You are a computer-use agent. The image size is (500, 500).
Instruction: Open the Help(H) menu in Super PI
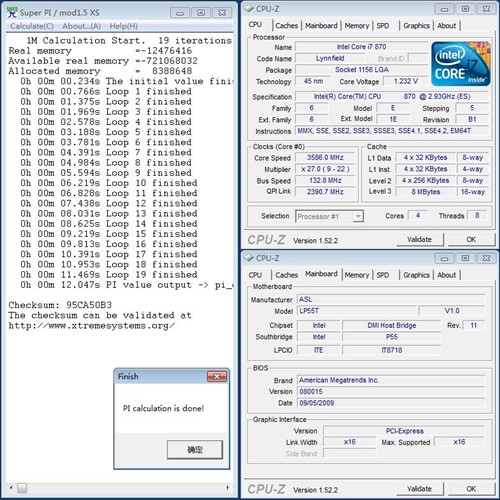124,26
